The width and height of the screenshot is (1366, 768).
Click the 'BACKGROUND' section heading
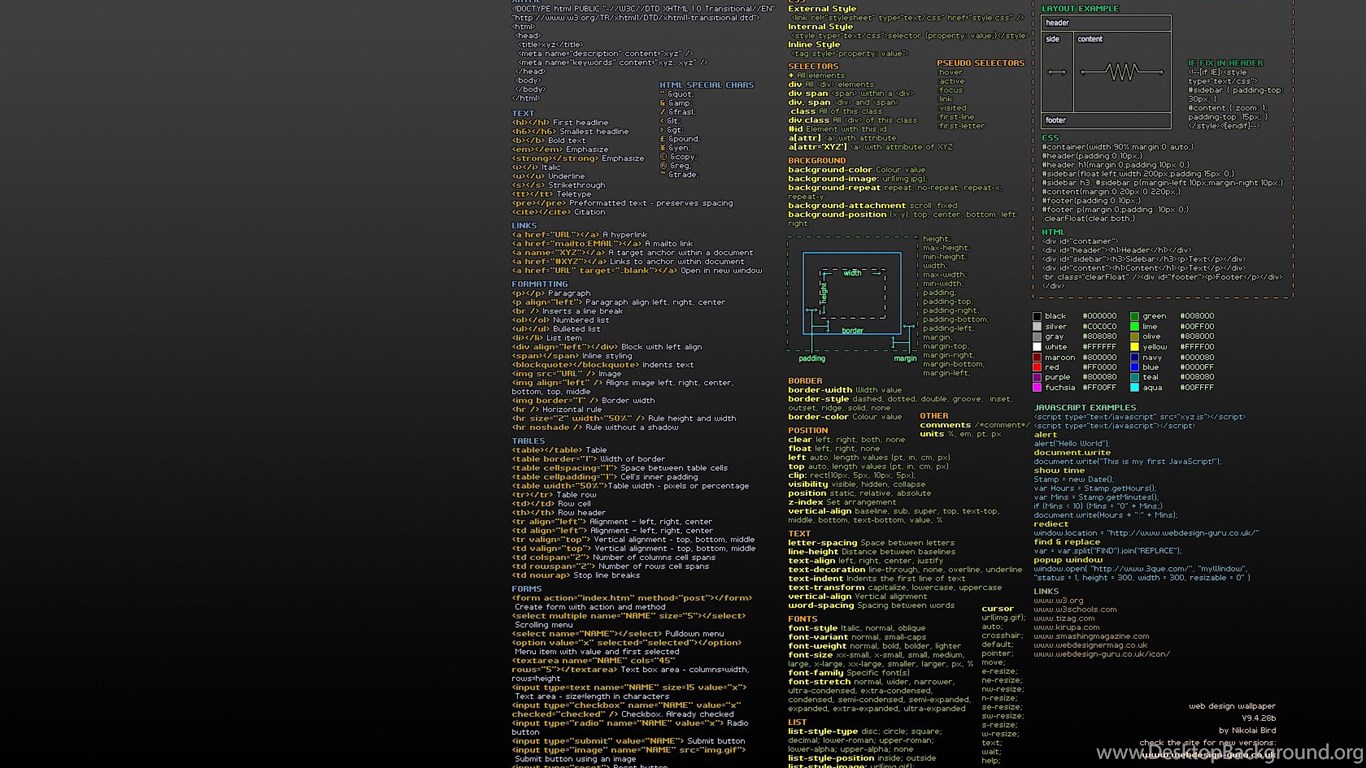[x=817, y=160]
